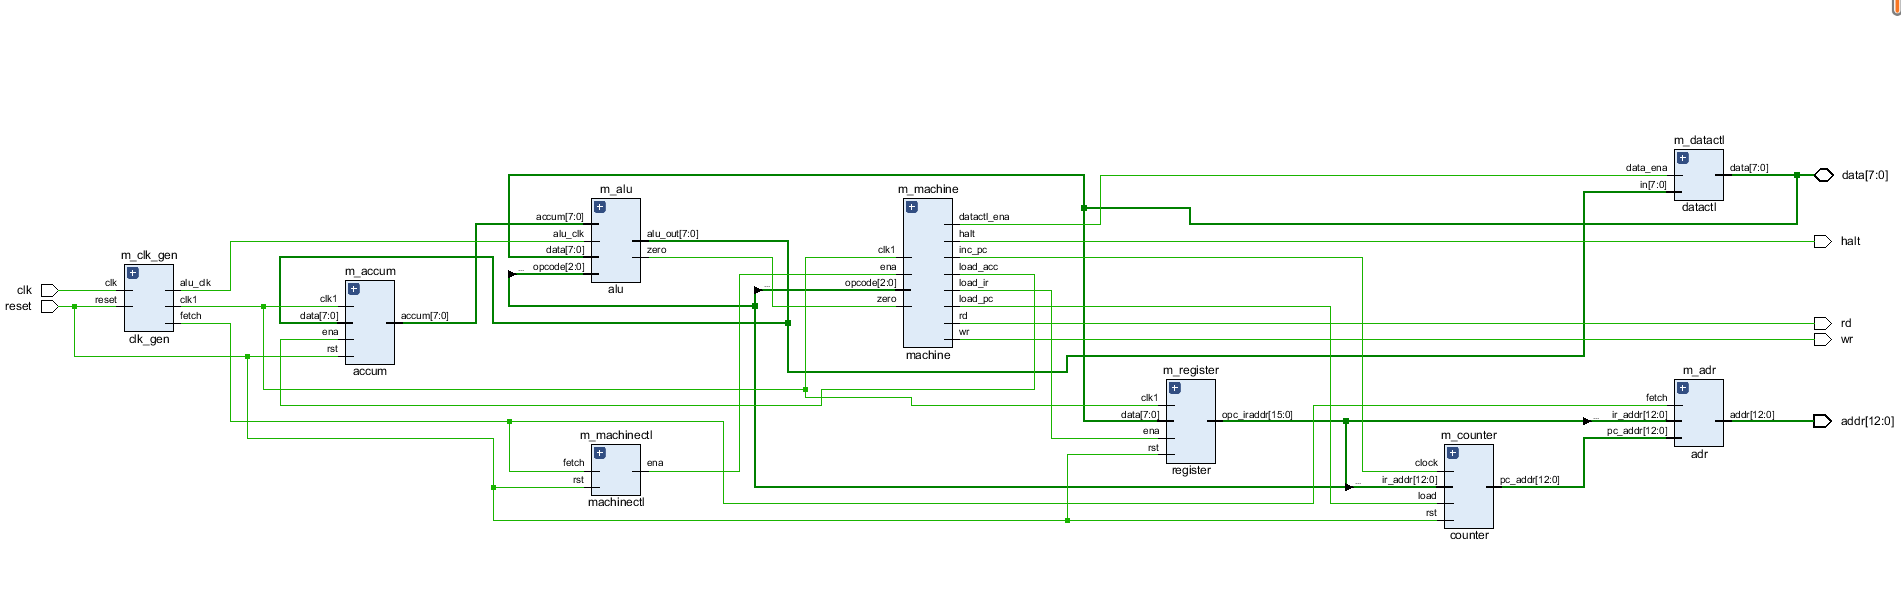Expand the m_machinectl block plus icon

click(600, 453)
